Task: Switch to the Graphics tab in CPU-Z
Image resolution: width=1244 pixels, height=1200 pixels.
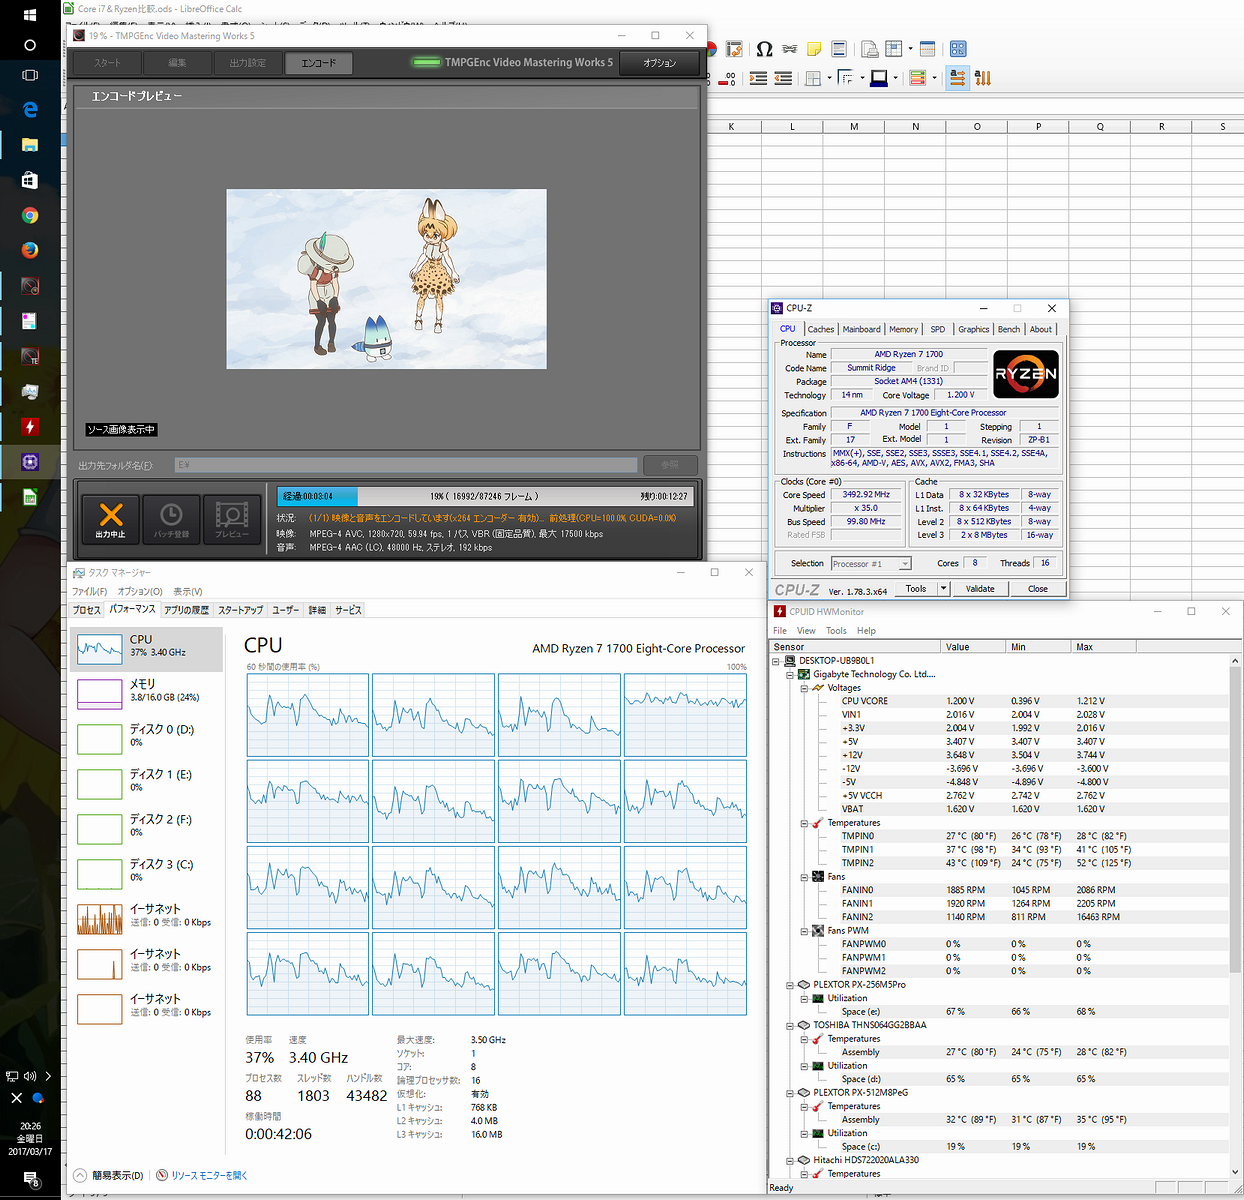Action: 973,329
